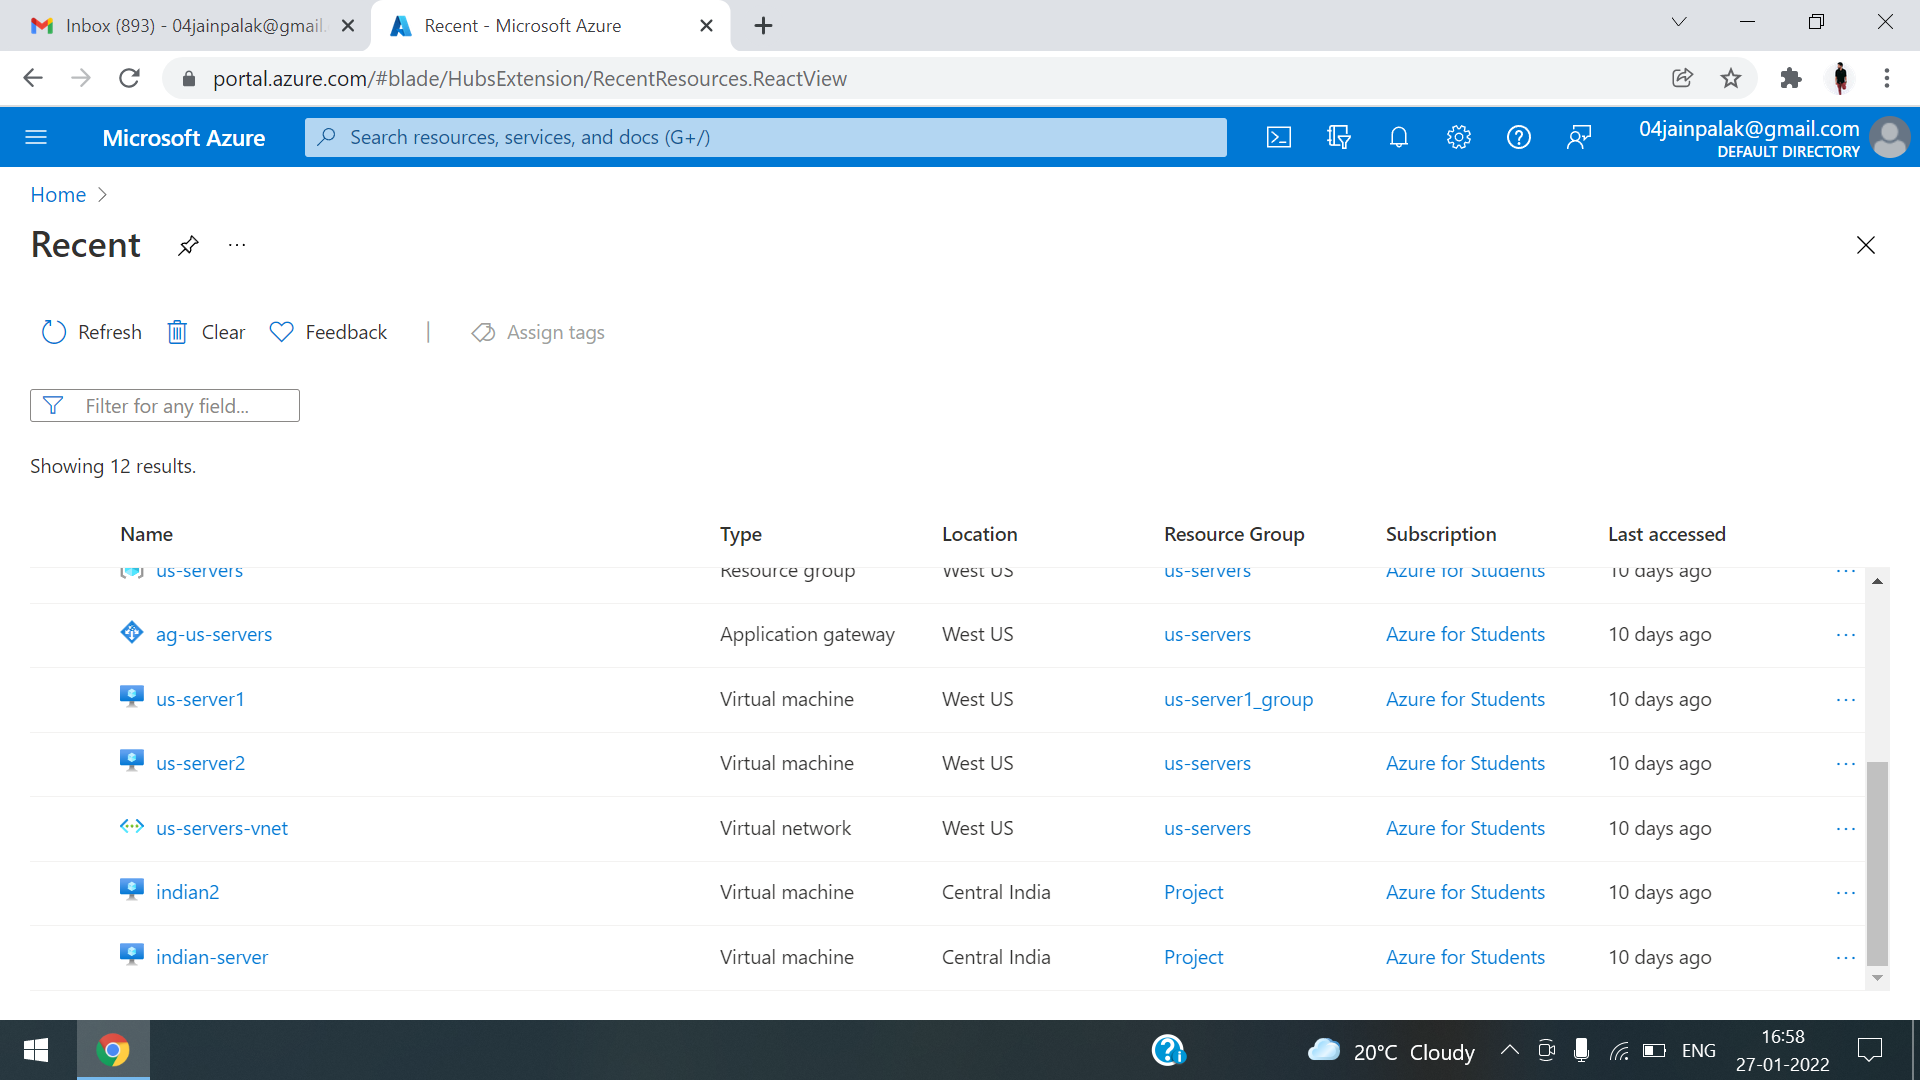Pin the Recent blade to dashboard
This screenshot has width=1920, height=1080.
point(188,245)
